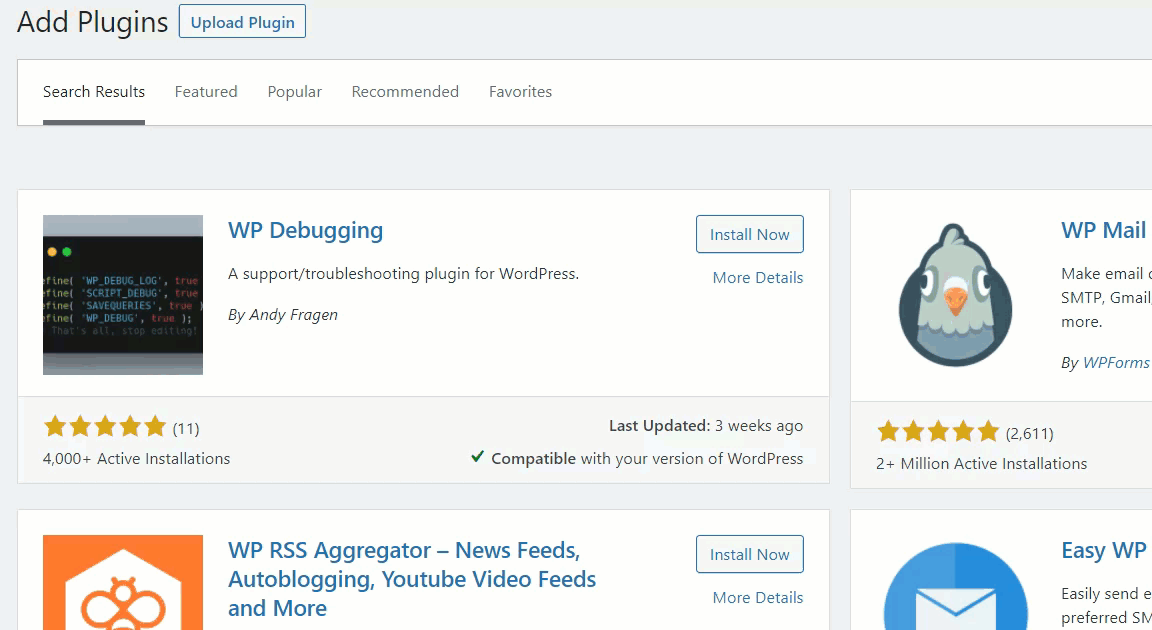Click the Add Plugins page heading
The width and height of the screenshot is (1152, 630).
(x=93, y=22)
